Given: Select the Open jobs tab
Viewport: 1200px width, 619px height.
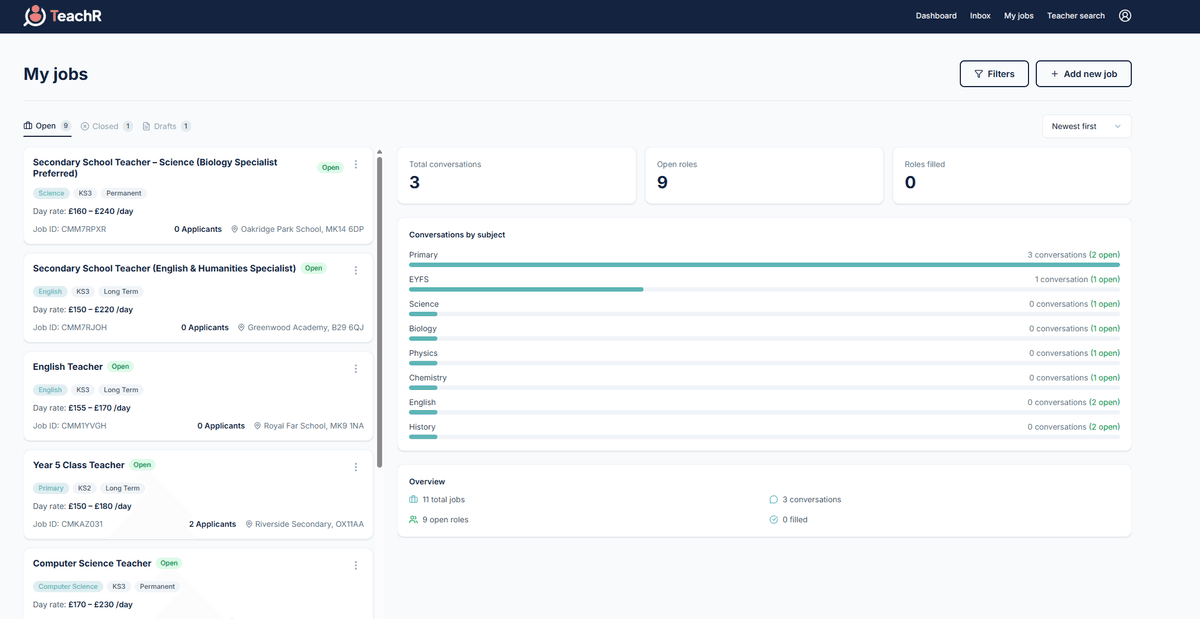Looking at the screenshot, I should tap(46, 127).
